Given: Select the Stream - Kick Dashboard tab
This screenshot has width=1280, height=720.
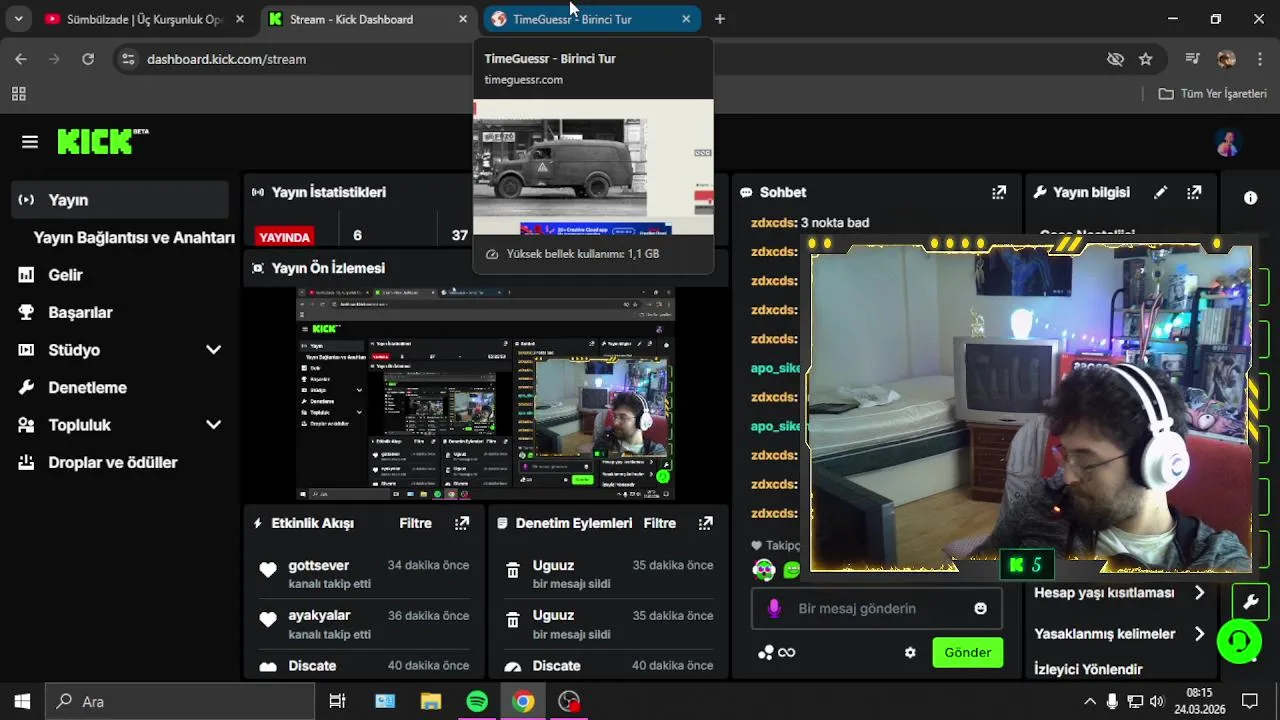Looking at the screenshot, I should [x=368, y=19].
